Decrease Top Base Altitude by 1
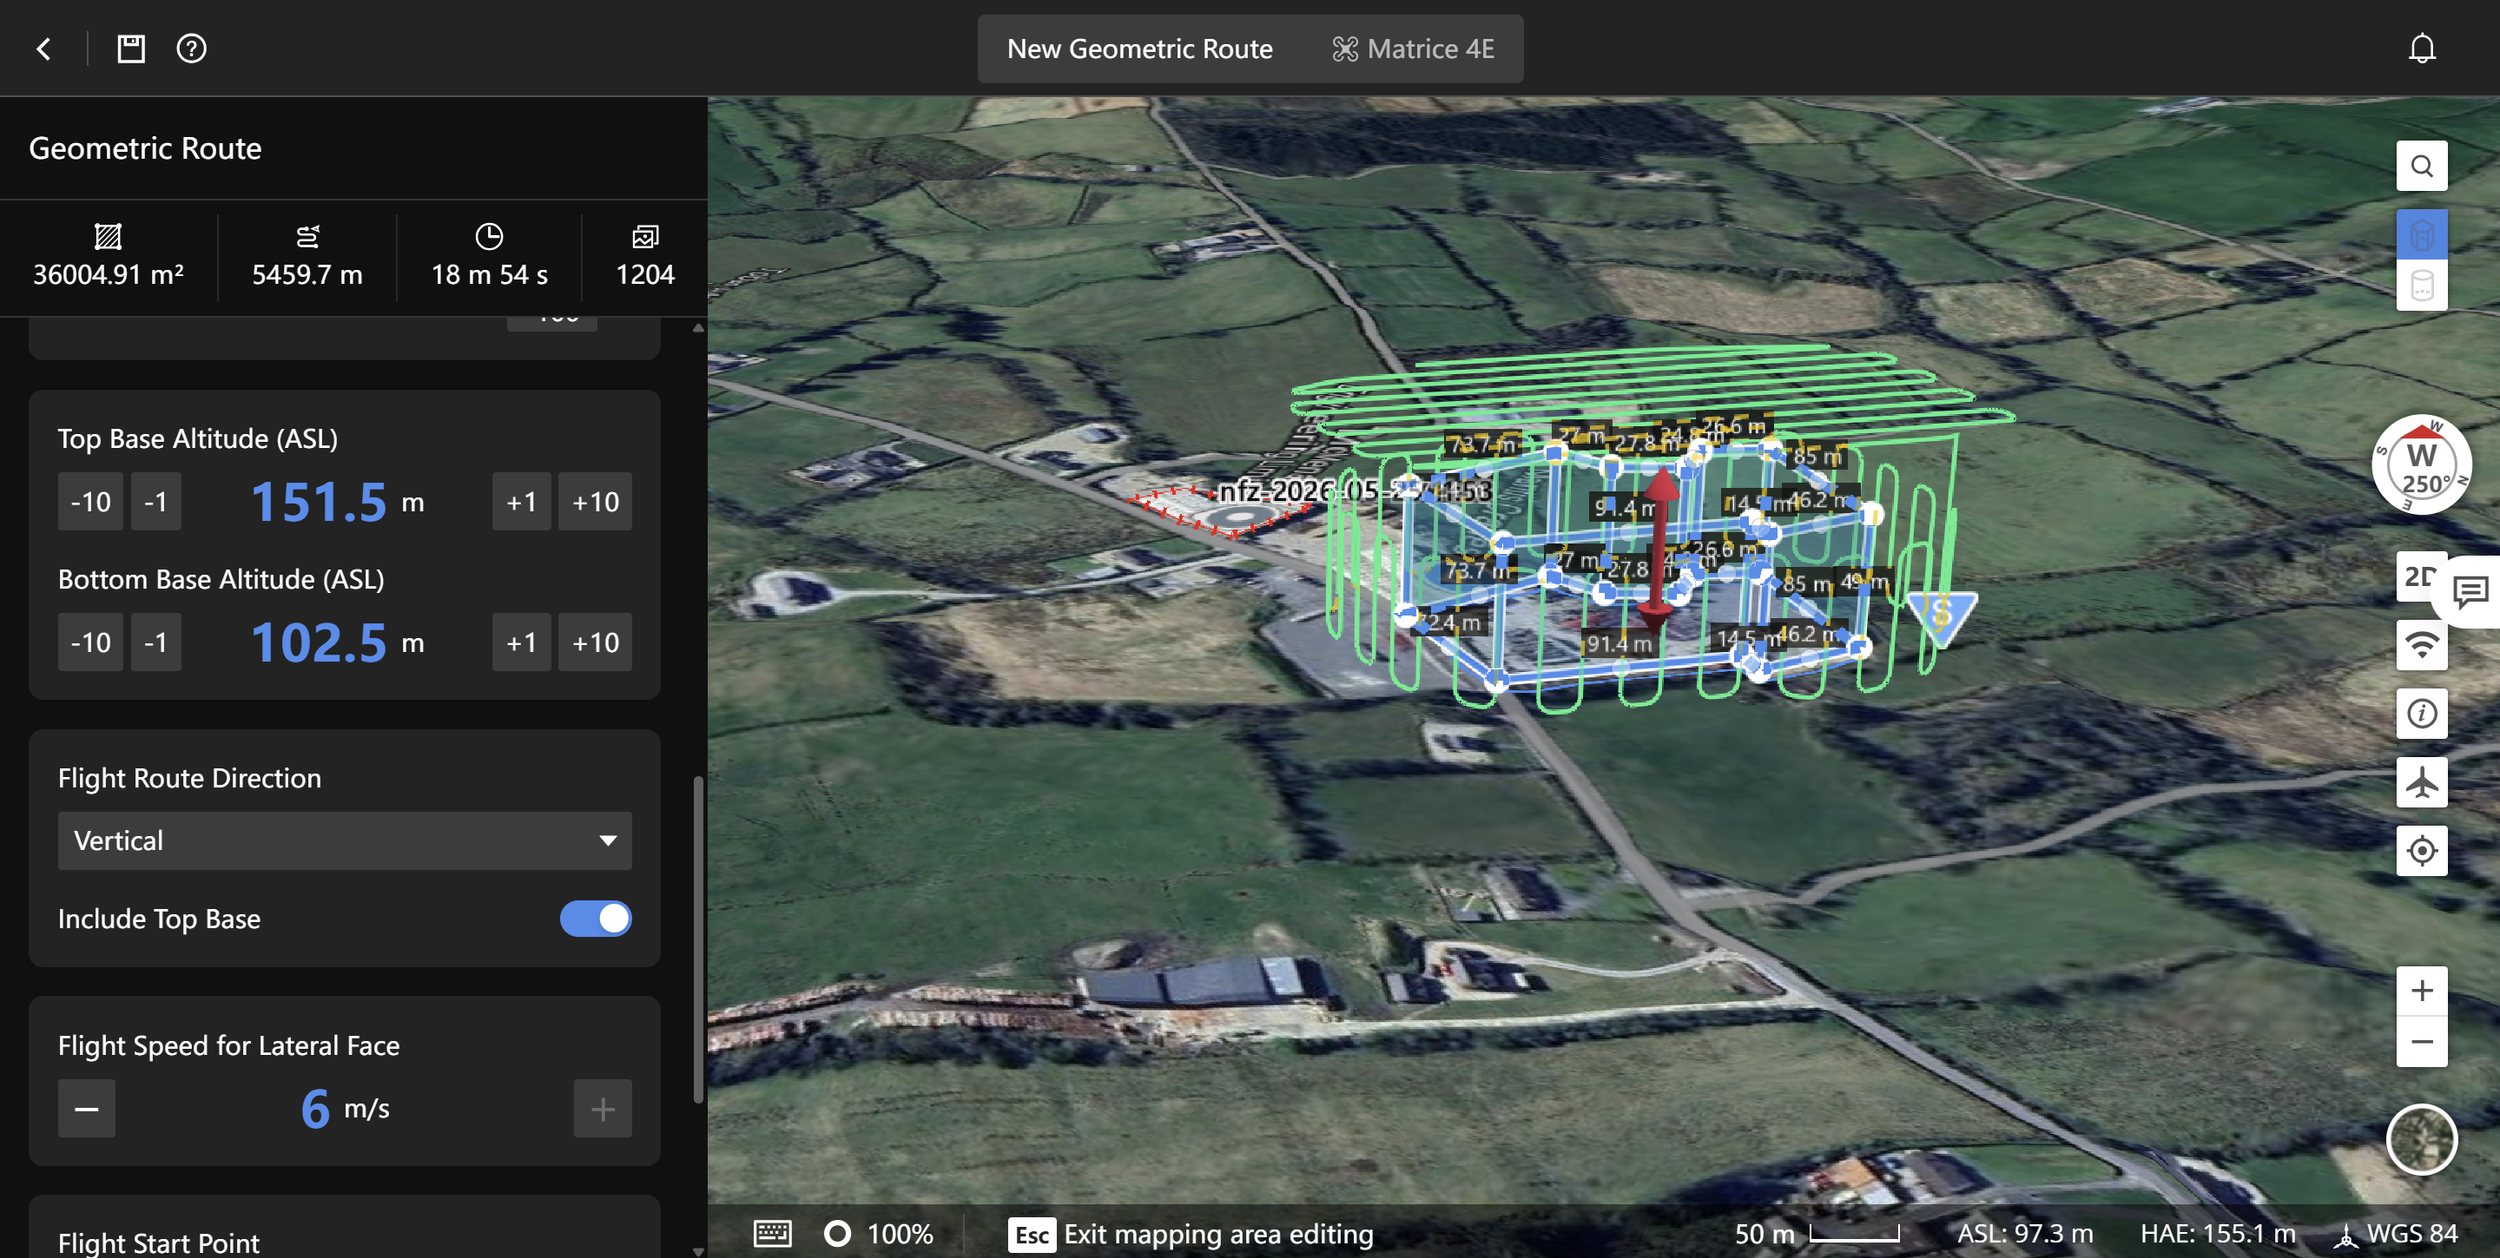The image size is (2500, 1258). click(x=156, y=501)
